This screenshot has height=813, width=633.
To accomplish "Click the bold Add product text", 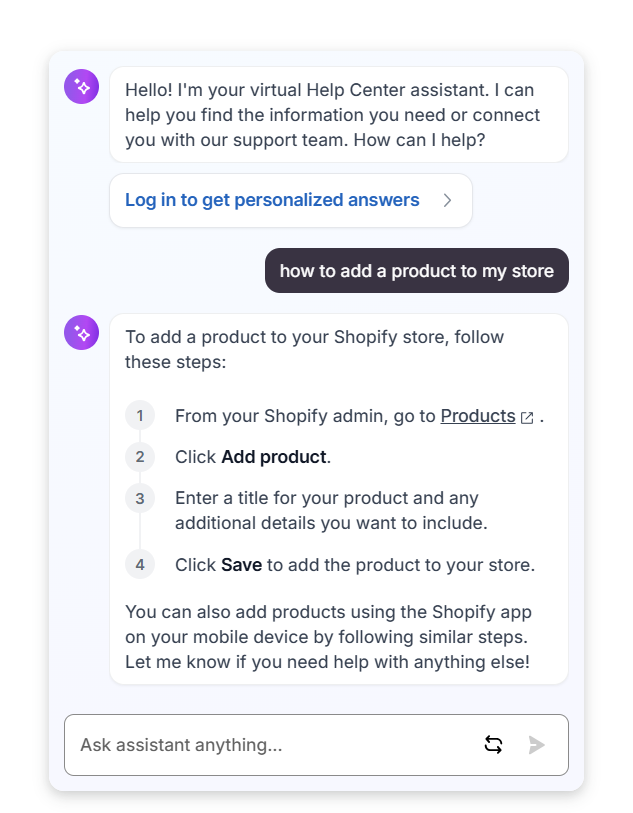I will pyautogui.click(x=274, y=457).
